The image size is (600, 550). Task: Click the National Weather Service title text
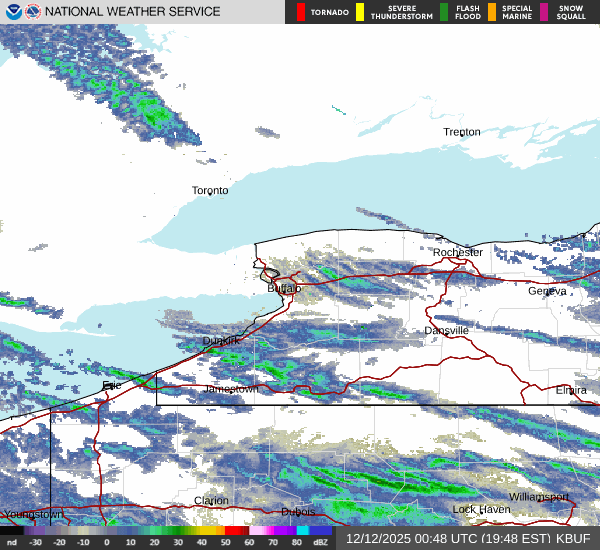click(133, 12)
